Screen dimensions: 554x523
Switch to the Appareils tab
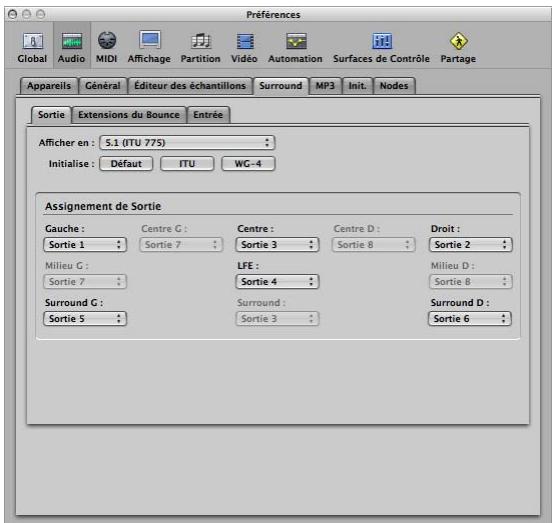click(49, 86)
